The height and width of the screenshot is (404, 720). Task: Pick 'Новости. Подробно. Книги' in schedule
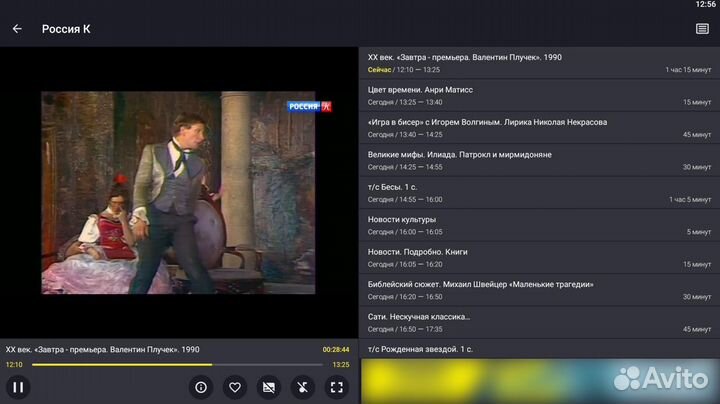(x=539, y=258)
